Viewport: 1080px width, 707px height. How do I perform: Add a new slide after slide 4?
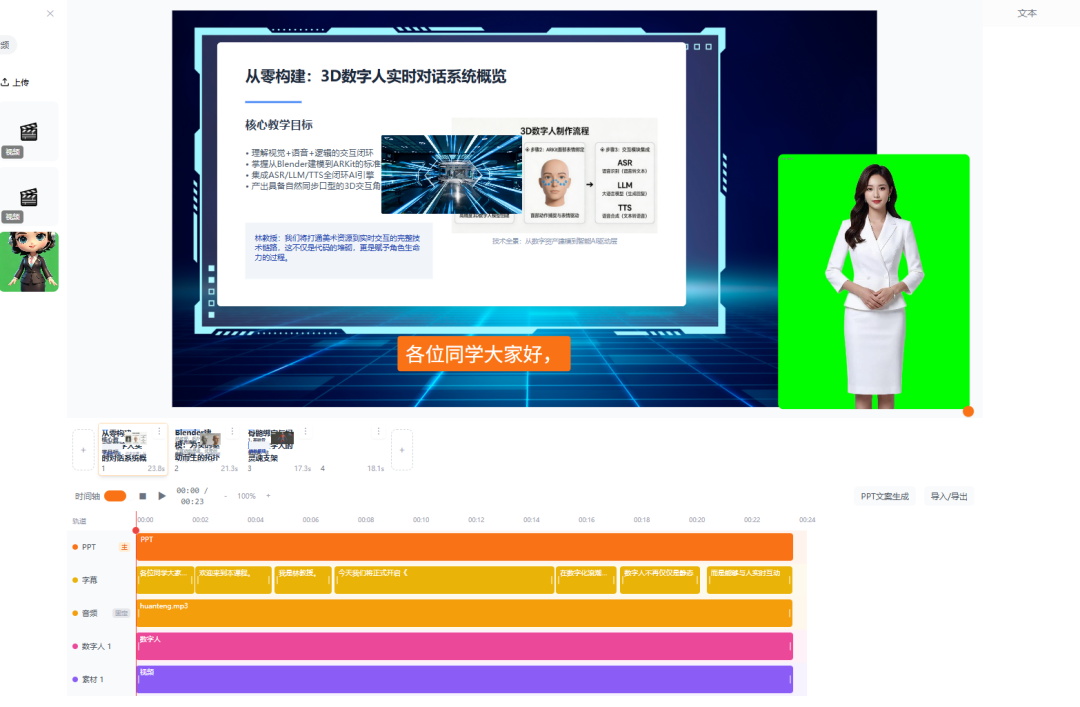(402, 450)
